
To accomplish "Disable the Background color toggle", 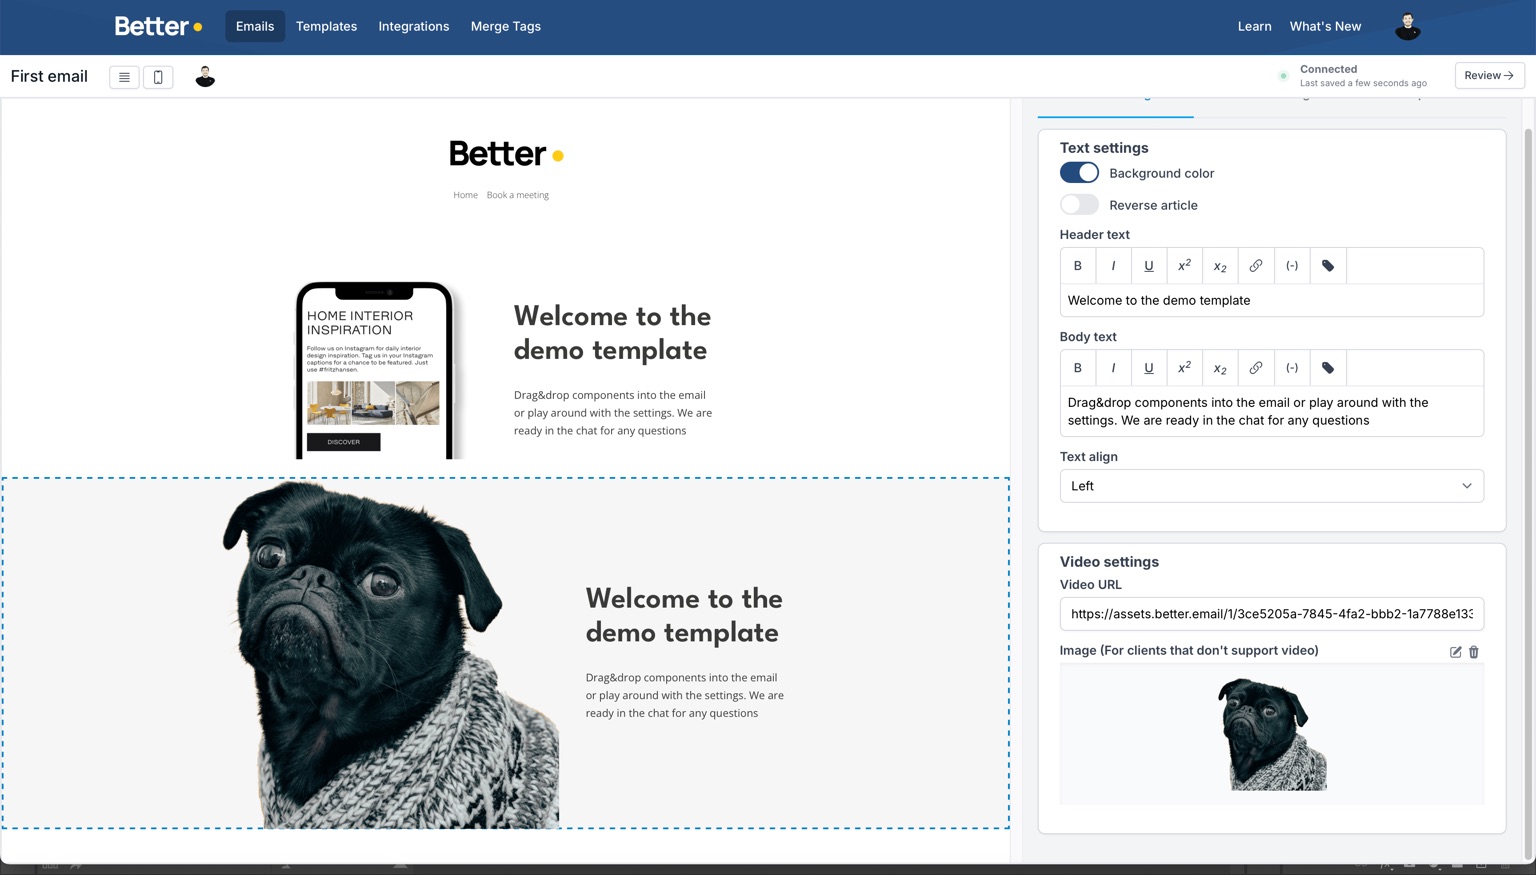I will click(x=1079, y=173).
